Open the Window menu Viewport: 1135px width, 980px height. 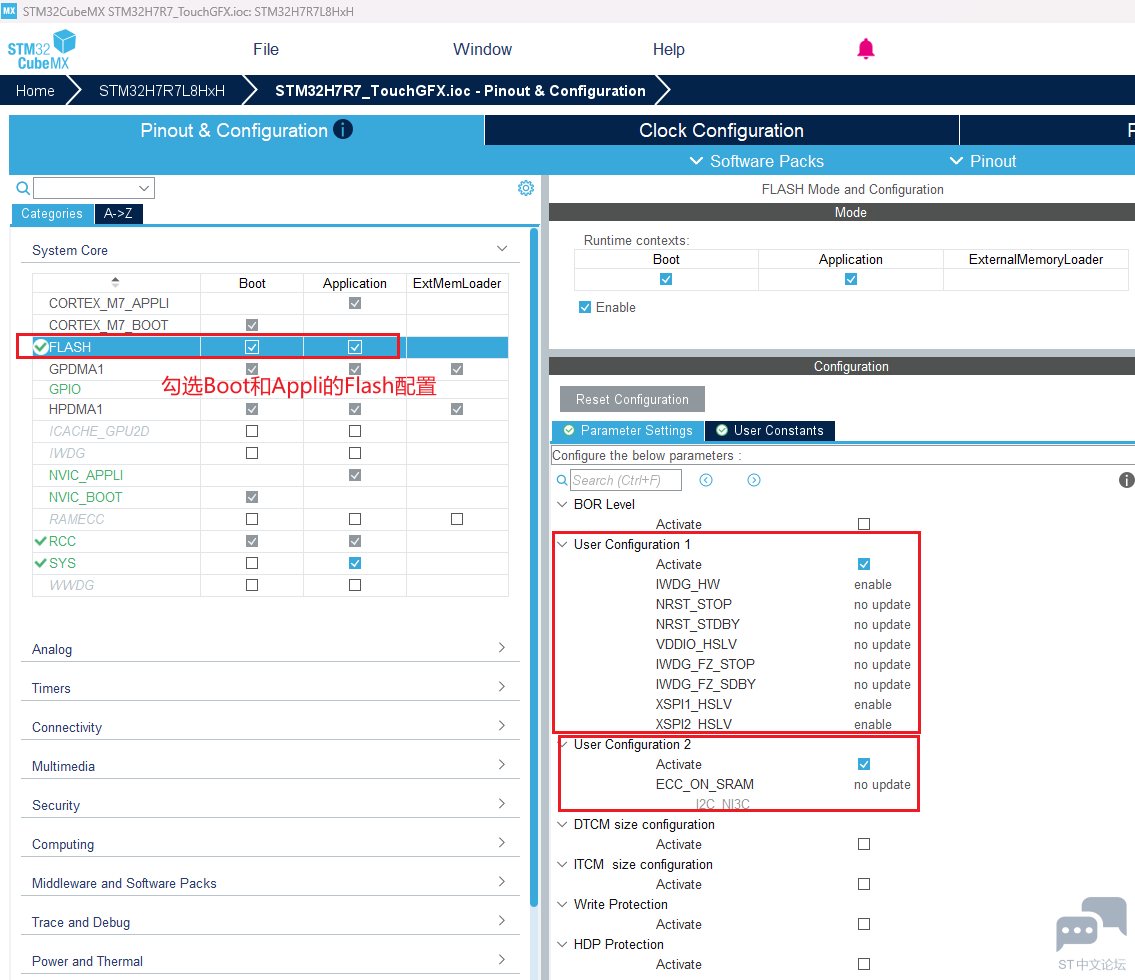pyautogui.click(x=482, y=49)
